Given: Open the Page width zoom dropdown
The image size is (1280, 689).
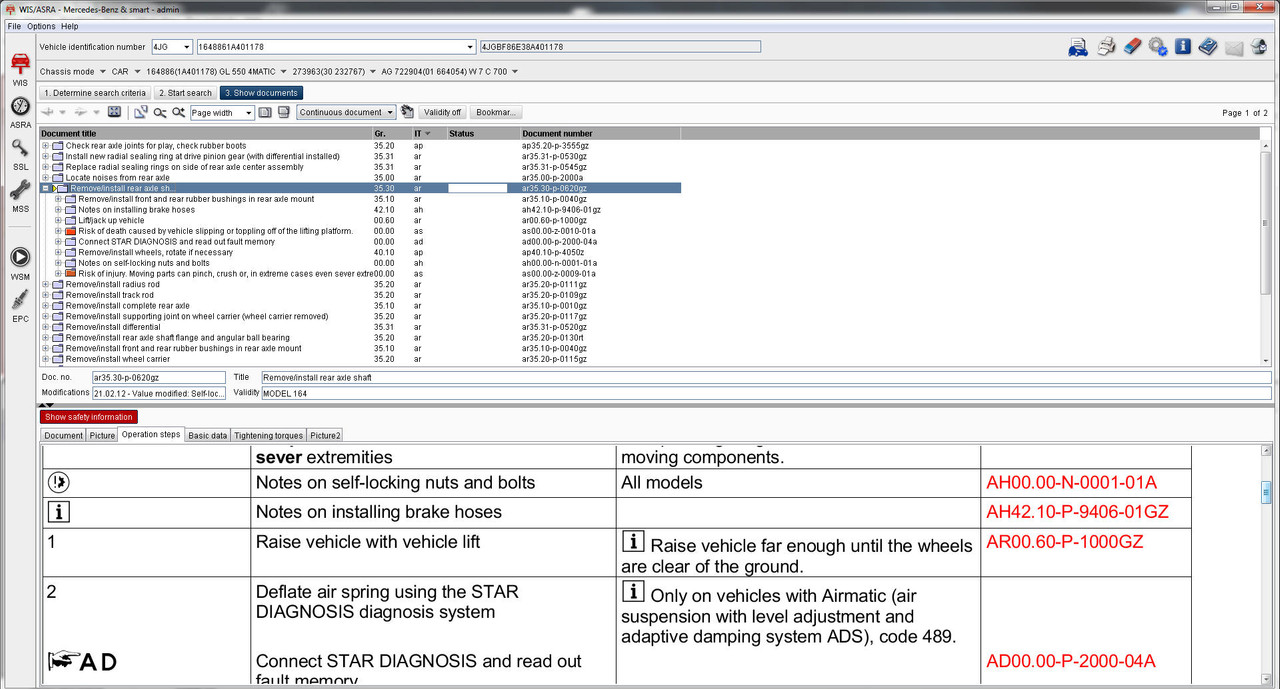Looking at the screenshot, I should tap(222, 113).
